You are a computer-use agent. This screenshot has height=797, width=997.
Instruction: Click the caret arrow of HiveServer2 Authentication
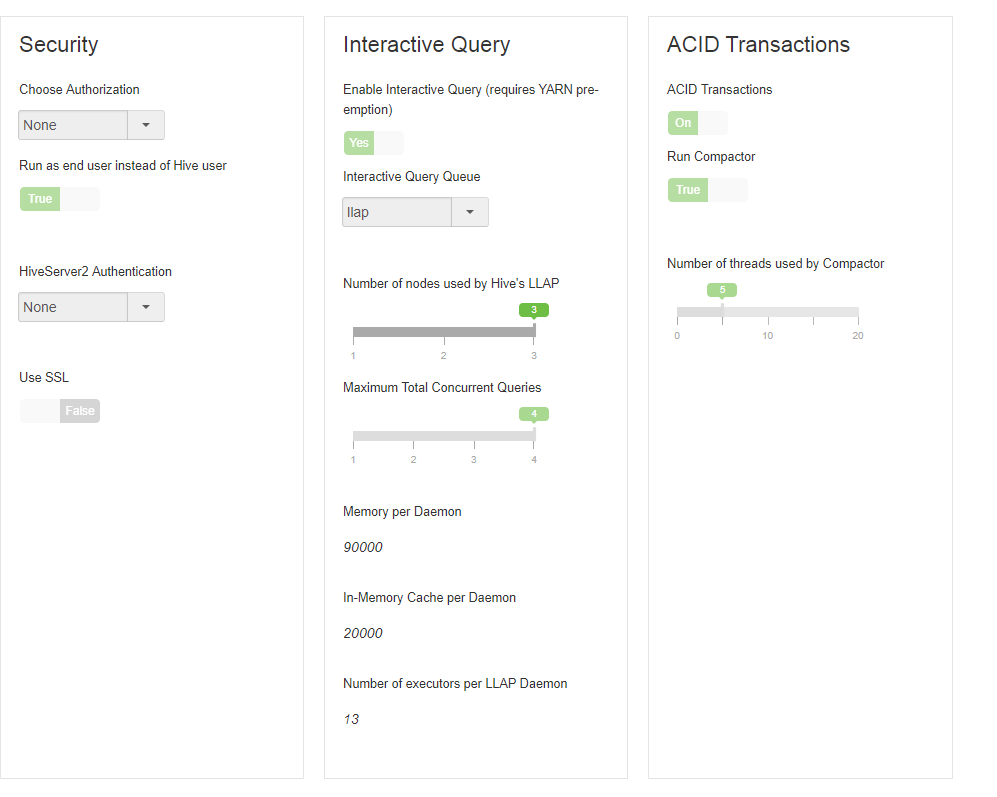[x=146, y=307]
